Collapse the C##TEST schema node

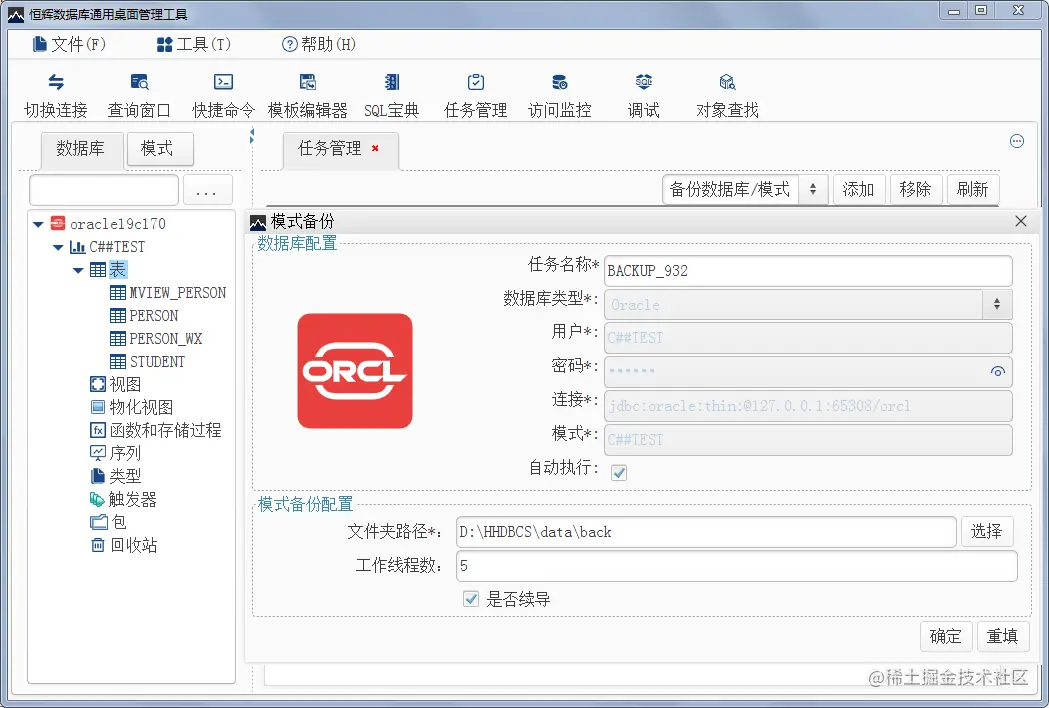coord(58,248)
